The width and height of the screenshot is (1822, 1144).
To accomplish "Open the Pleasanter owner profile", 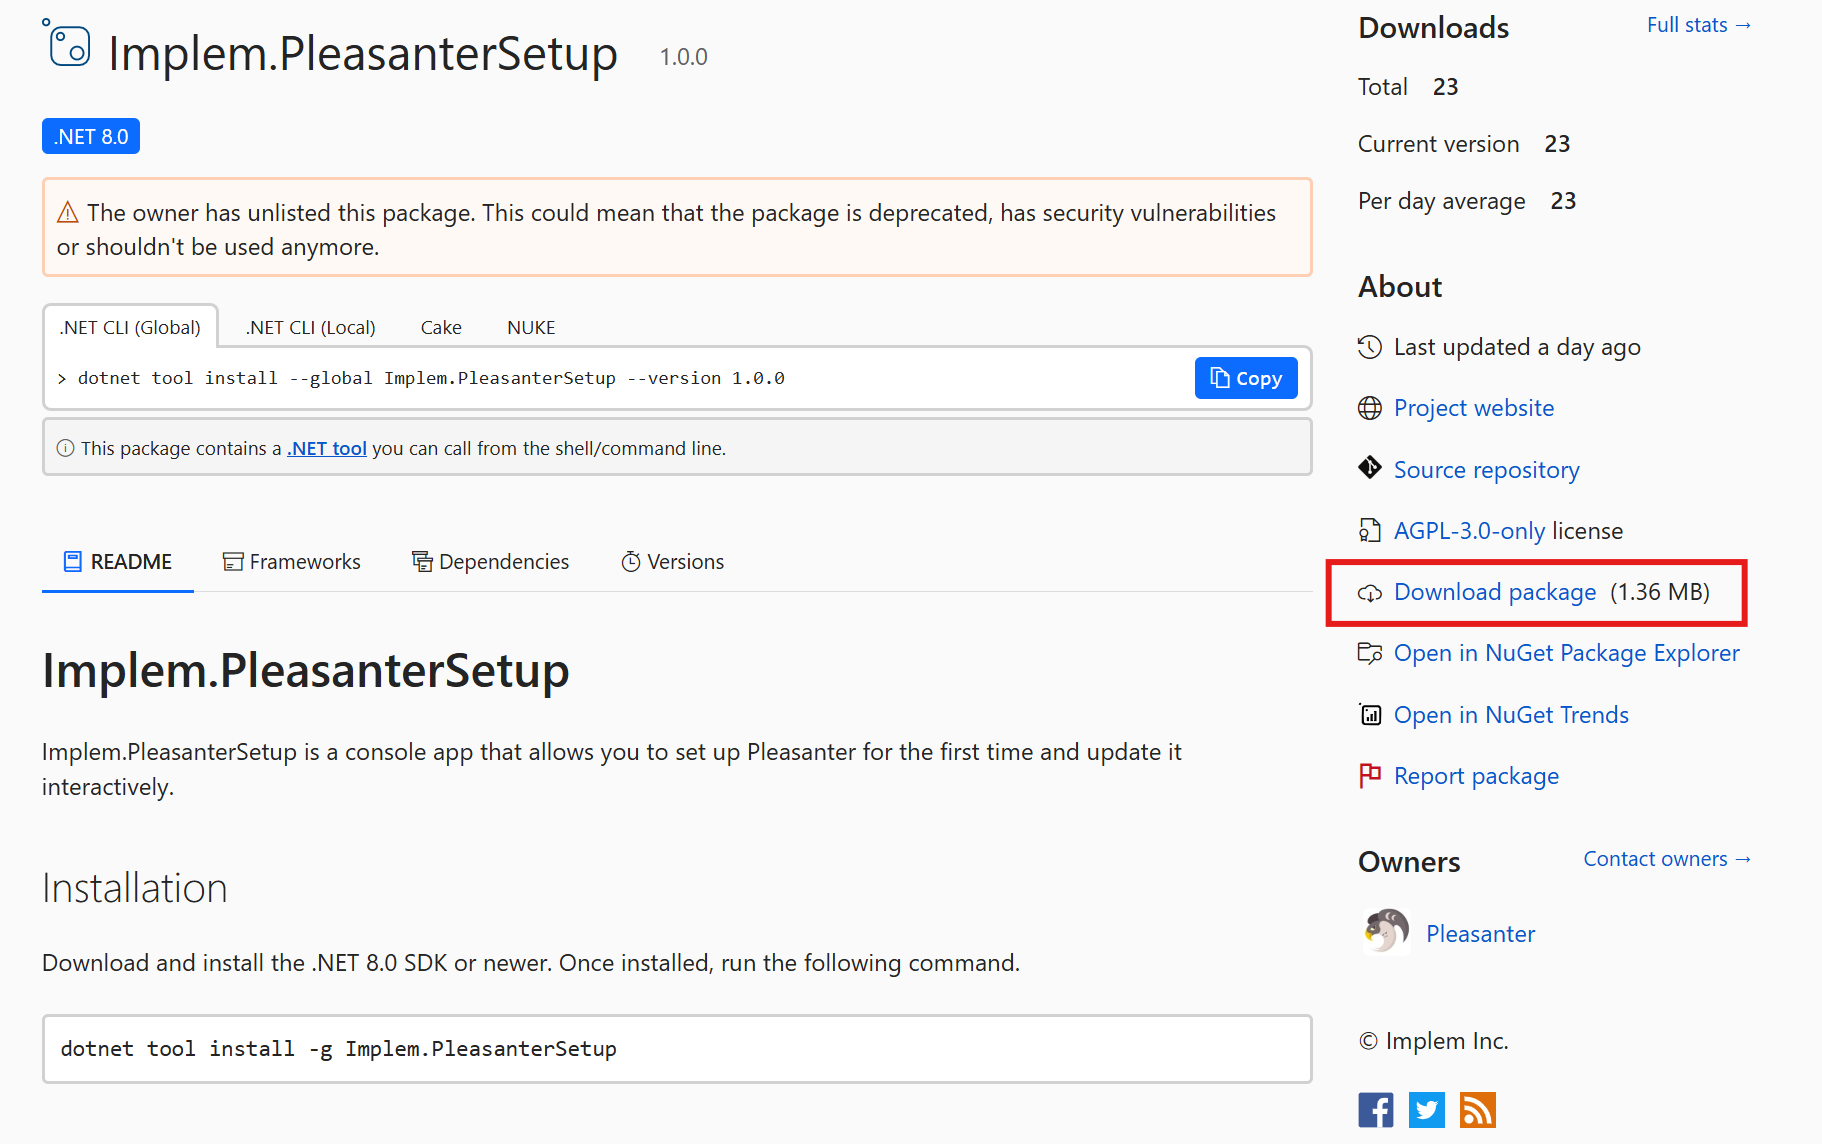I will coord(1480,934).
